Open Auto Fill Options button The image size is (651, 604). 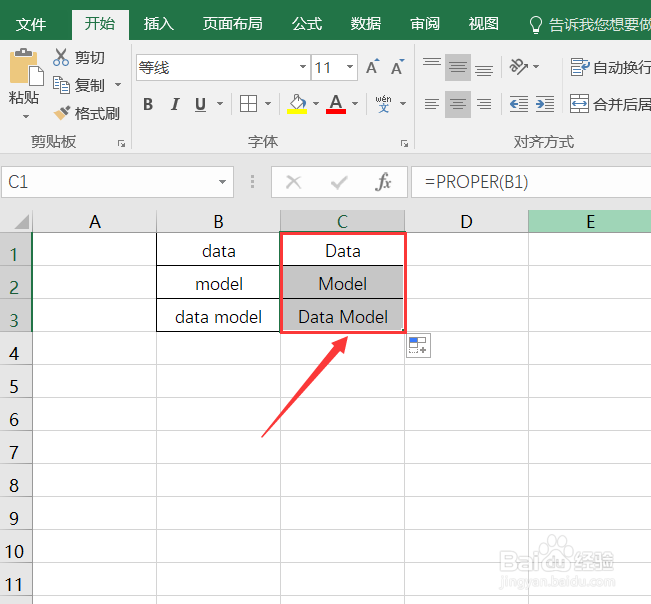click(x=418, y=345)
